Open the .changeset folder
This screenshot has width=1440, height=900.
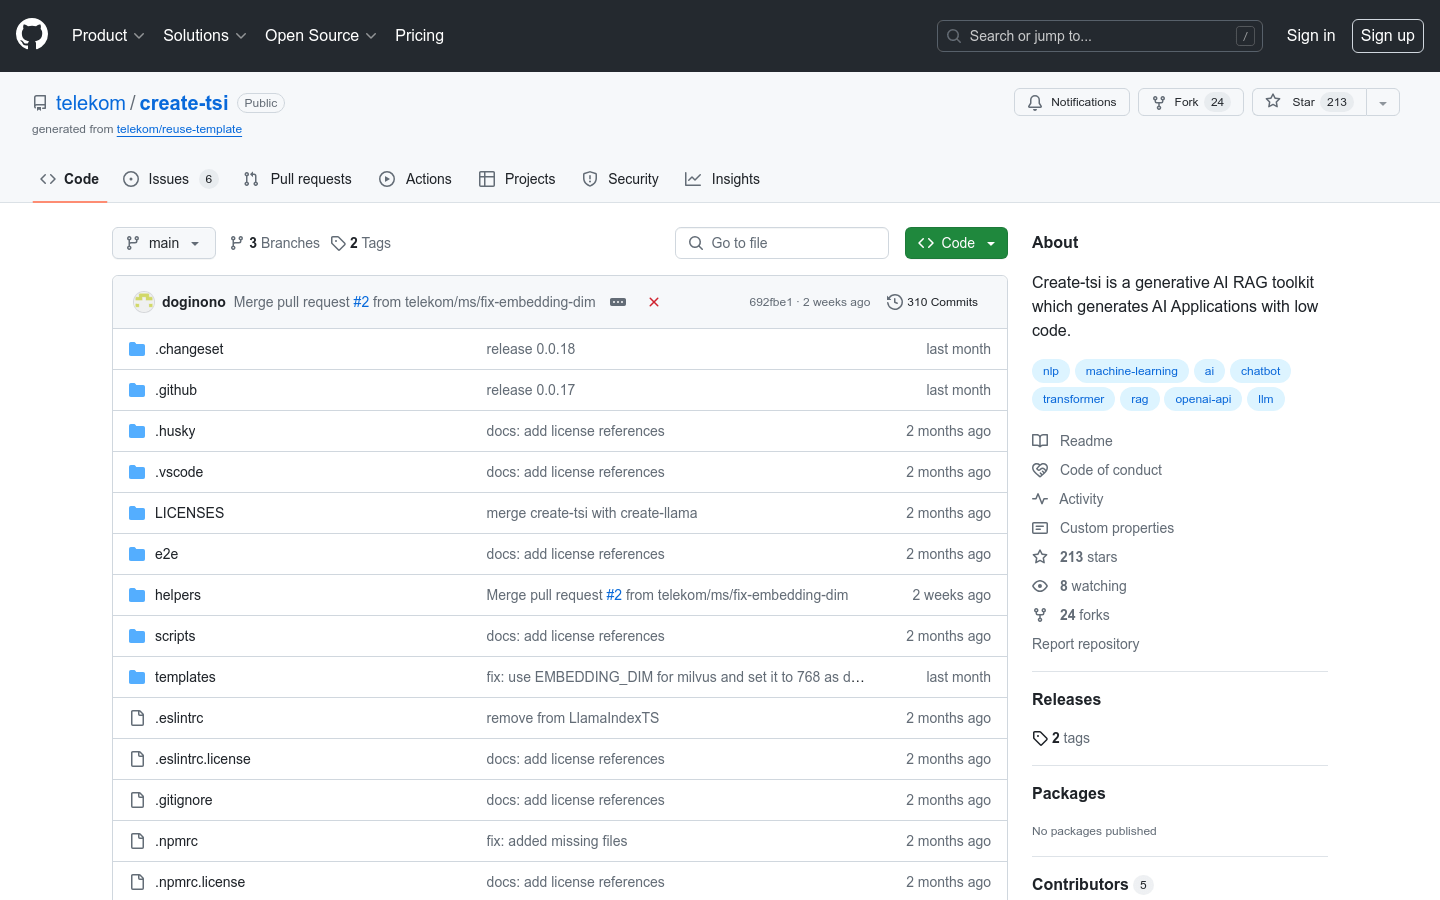189,349
